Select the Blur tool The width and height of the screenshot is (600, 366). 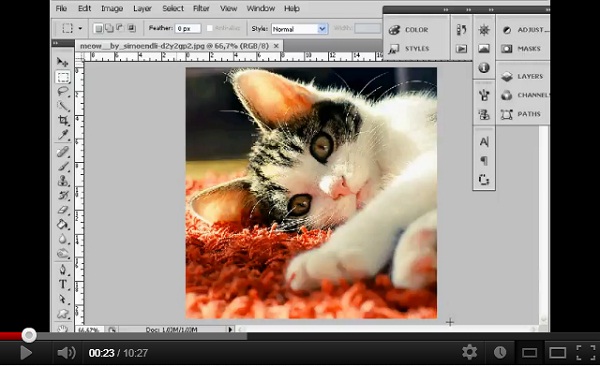pos(63,239)
